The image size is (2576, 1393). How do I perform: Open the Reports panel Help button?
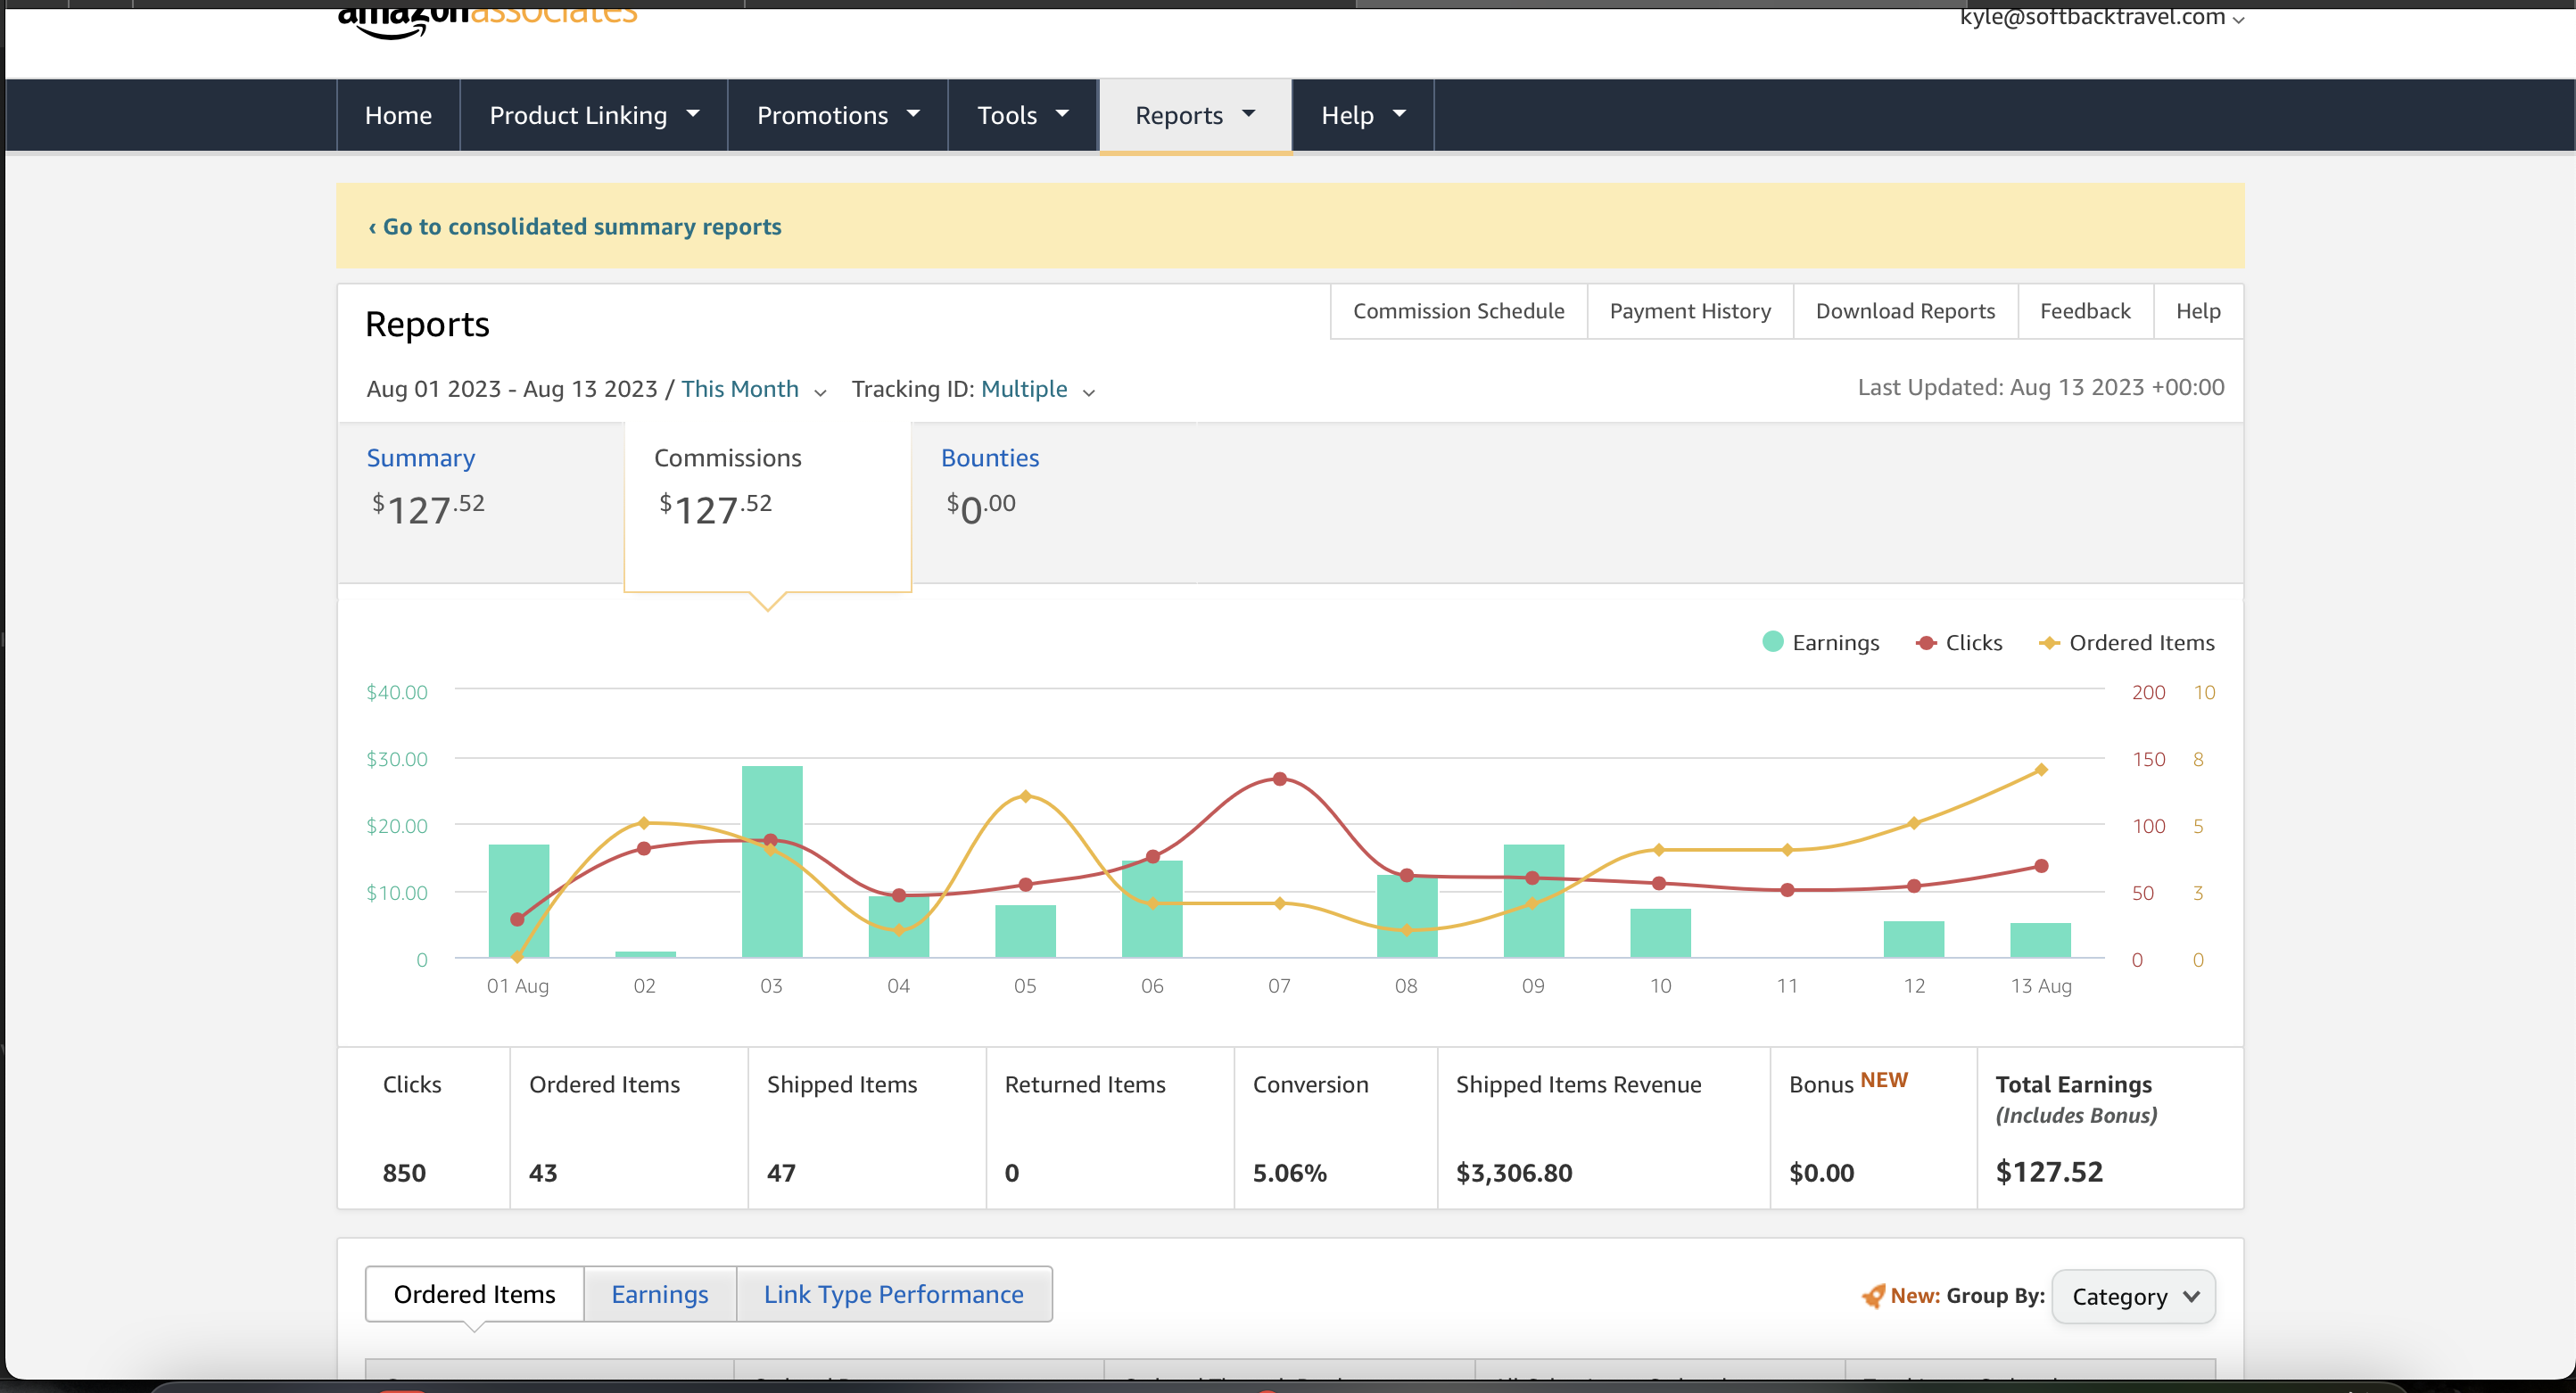[2198, 311]
